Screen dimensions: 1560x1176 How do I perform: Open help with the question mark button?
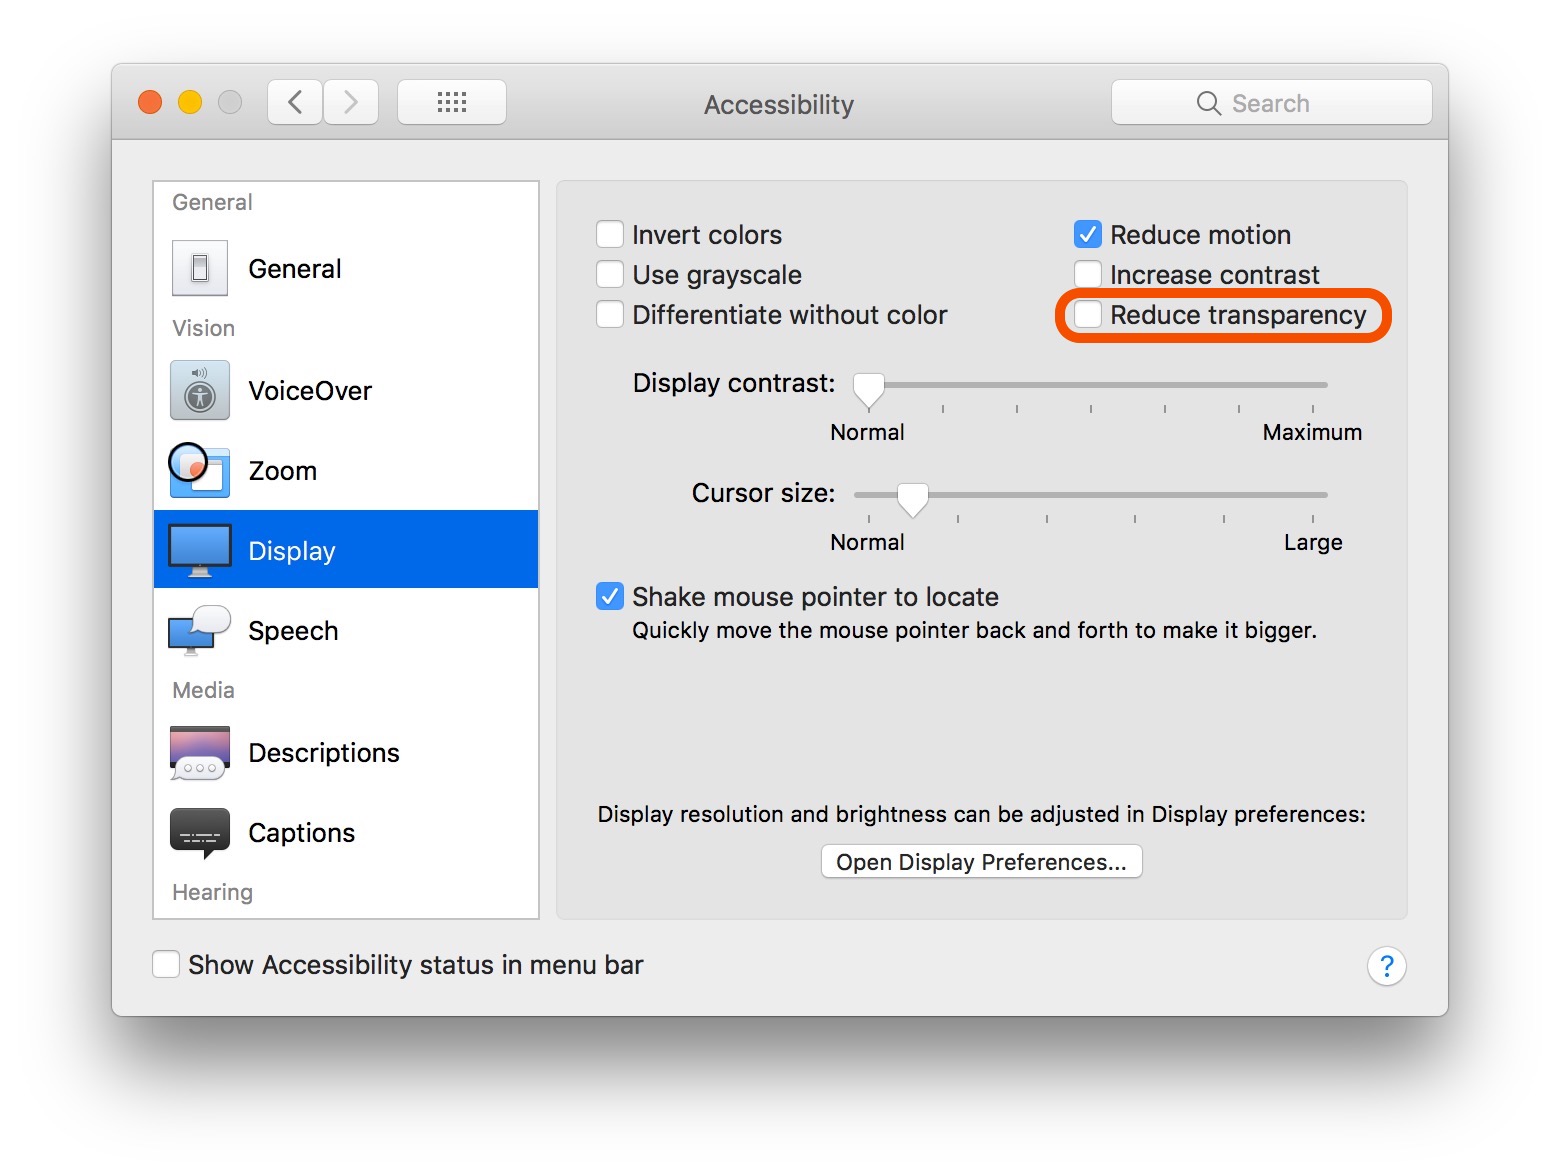point(1387,966)
